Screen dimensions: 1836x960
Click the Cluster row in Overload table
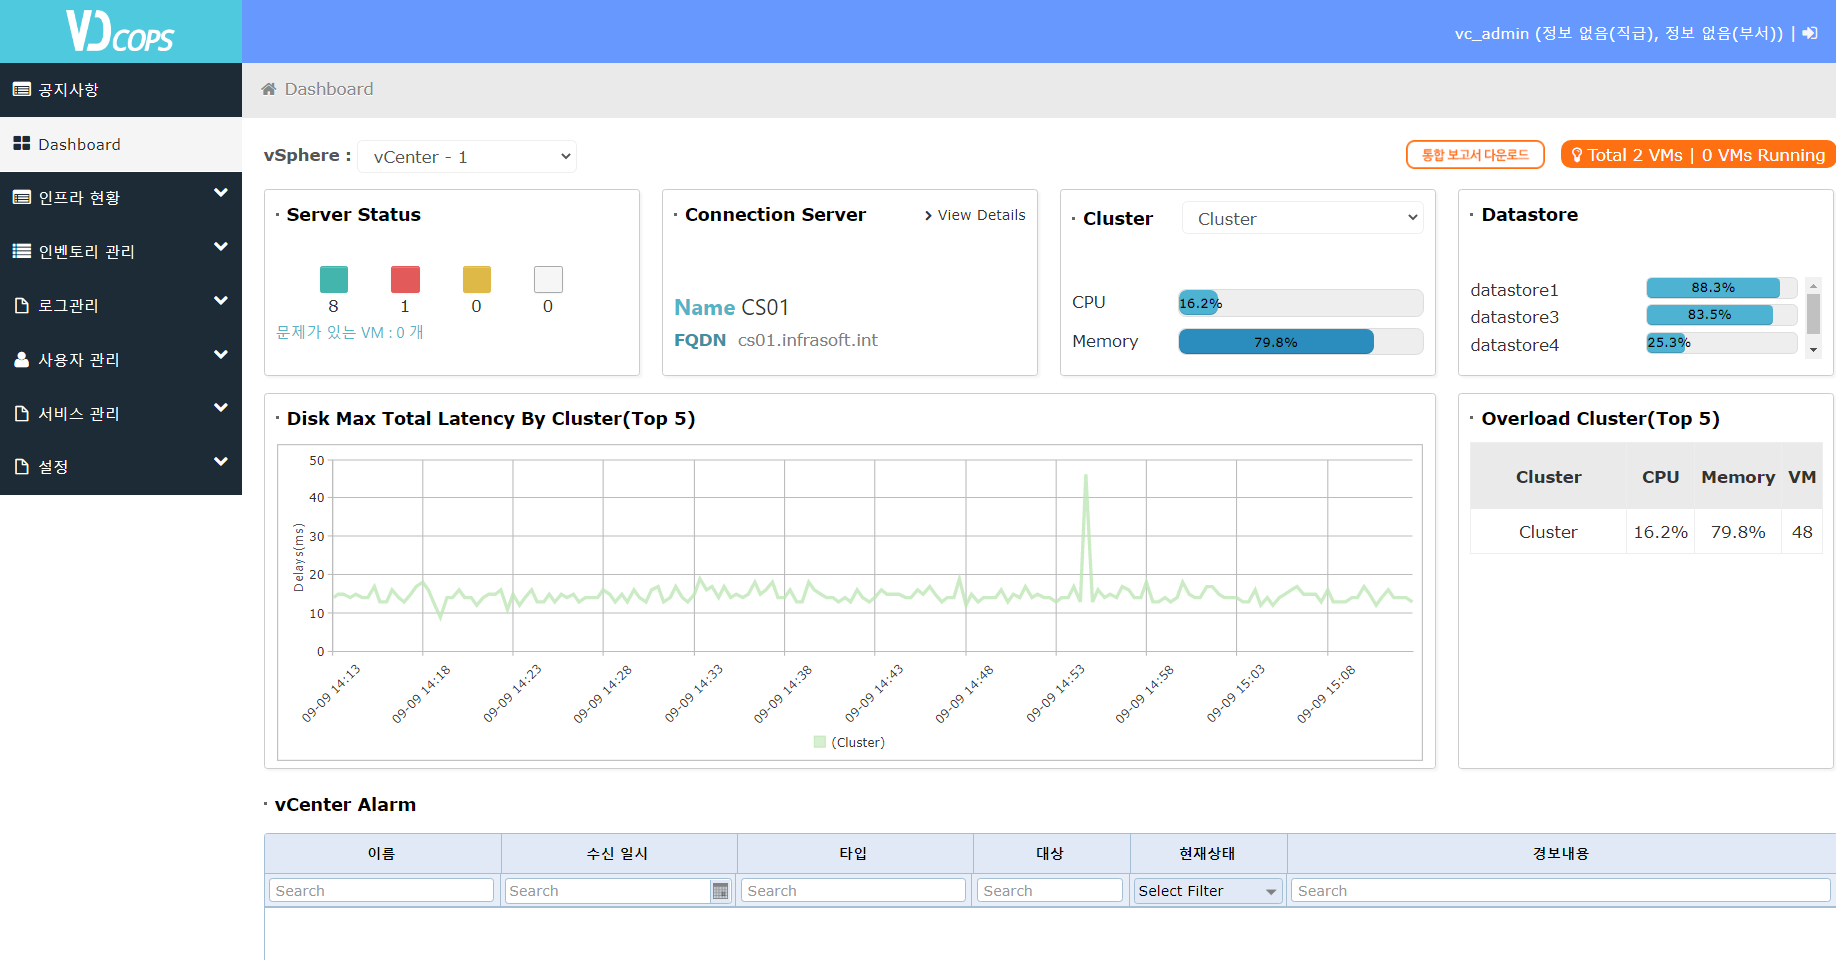tap(1646, 532)
